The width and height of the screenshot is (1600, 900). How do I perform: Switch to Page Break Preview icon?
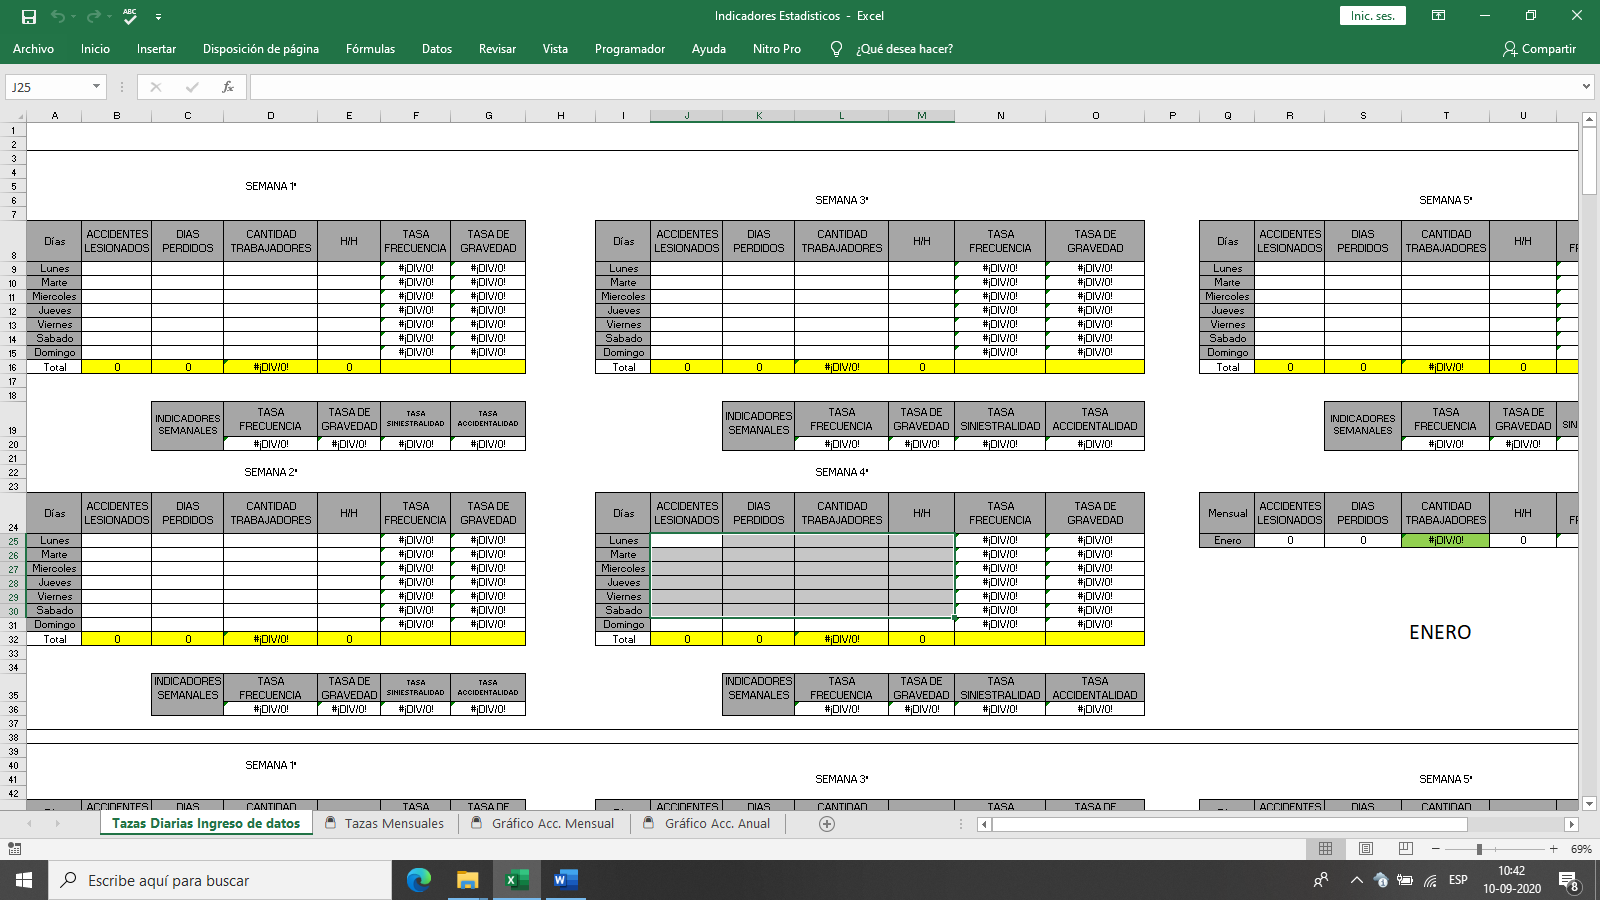(1405, 849)
